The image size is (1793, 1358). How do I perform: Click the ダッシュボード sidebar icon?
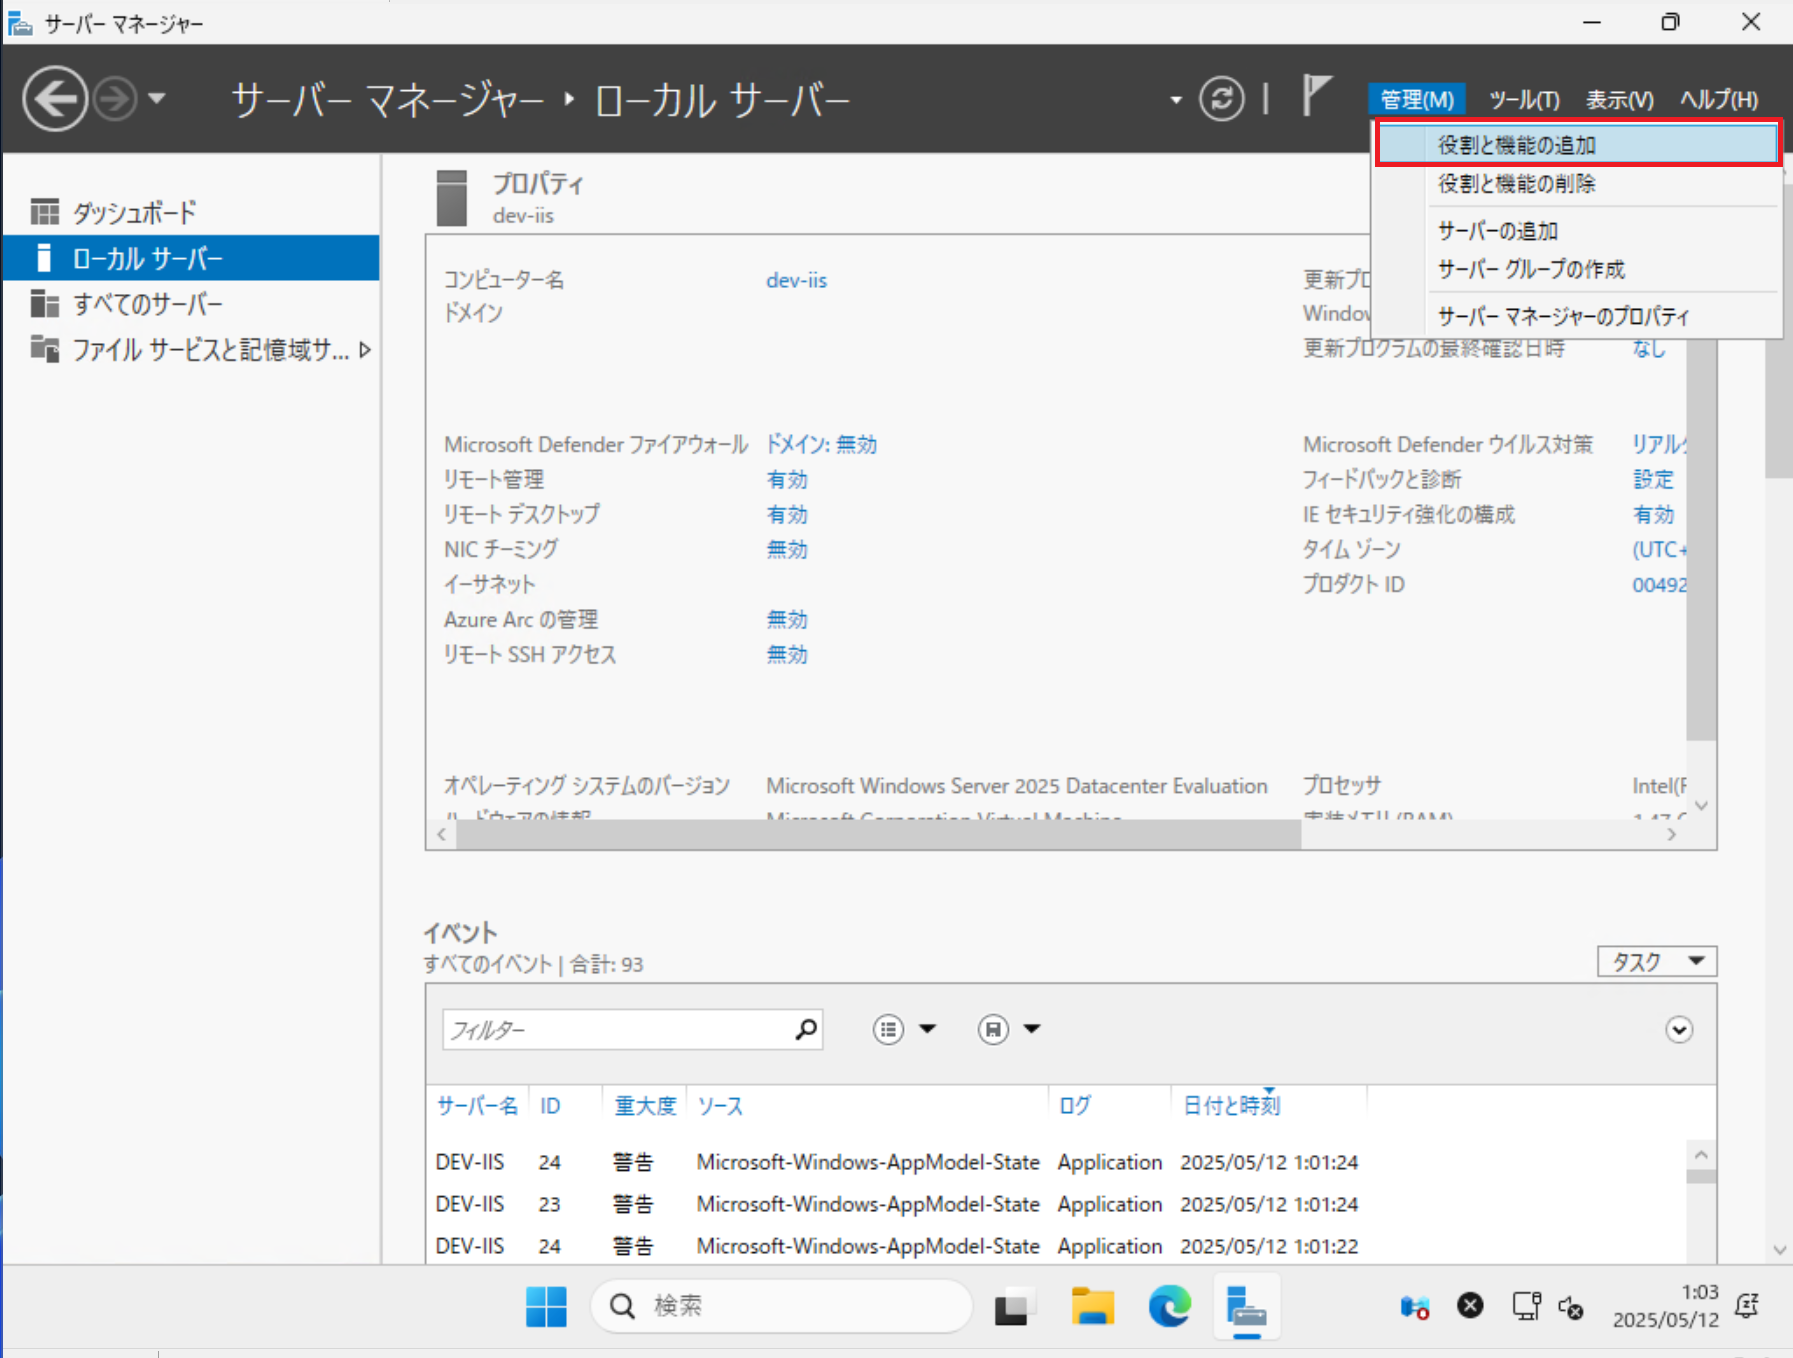44,212
